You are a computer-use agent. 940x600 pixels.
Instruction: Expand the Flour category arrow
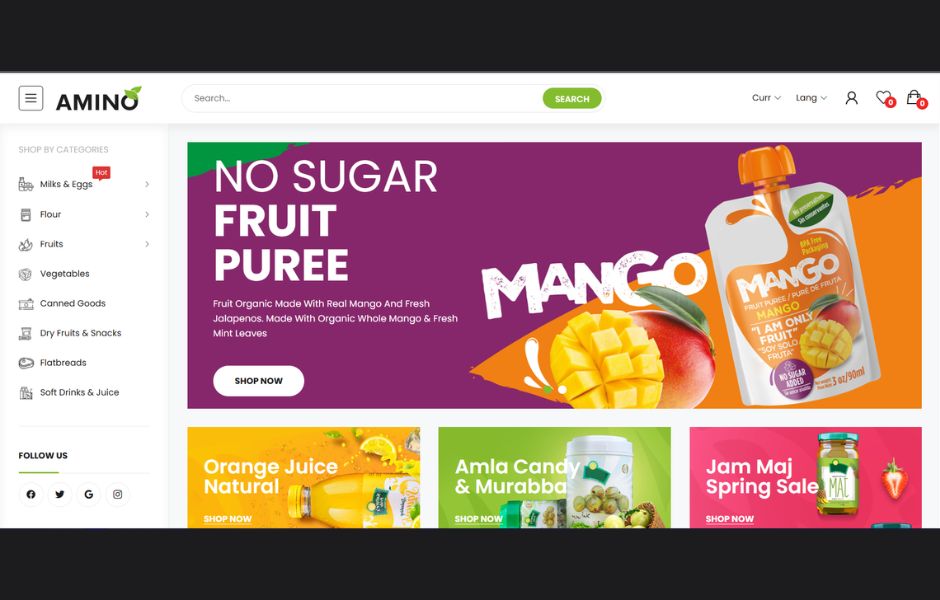147,214
